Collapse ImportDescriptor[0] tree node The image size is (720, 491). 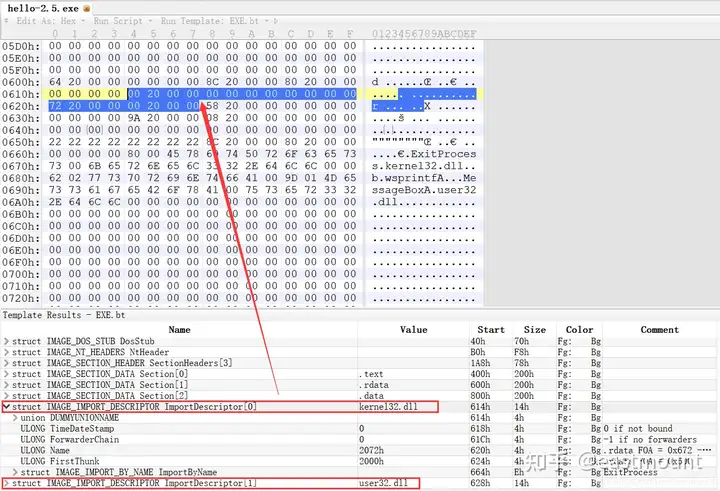point(6,406)
